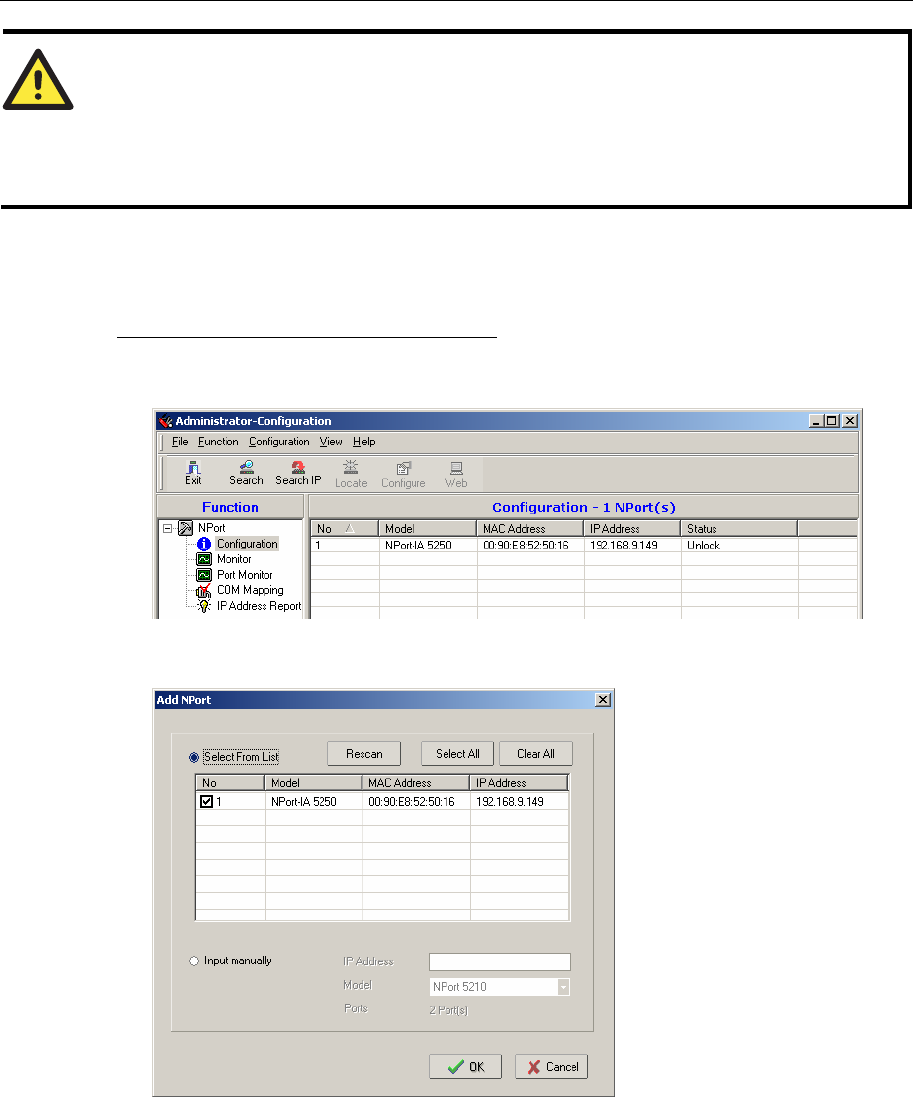The height and width of the screenshot is (1097, 913).
Task: Click Model header in Add NPort list
Action: [313, 783]
